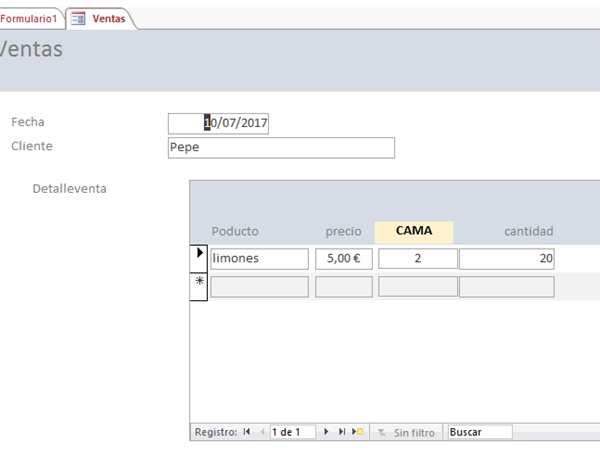Go to next record in navigator
This screenshot has width=600, height=456.
click(x=326, y=432)
